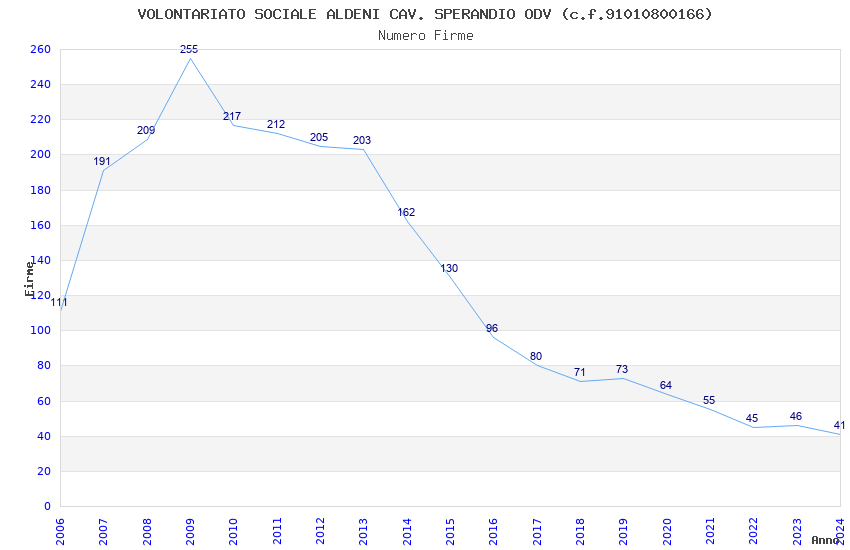This screenshot has width=850, height=550.
Task: Click y-axis tick label 100
Action: coord(41,331)
